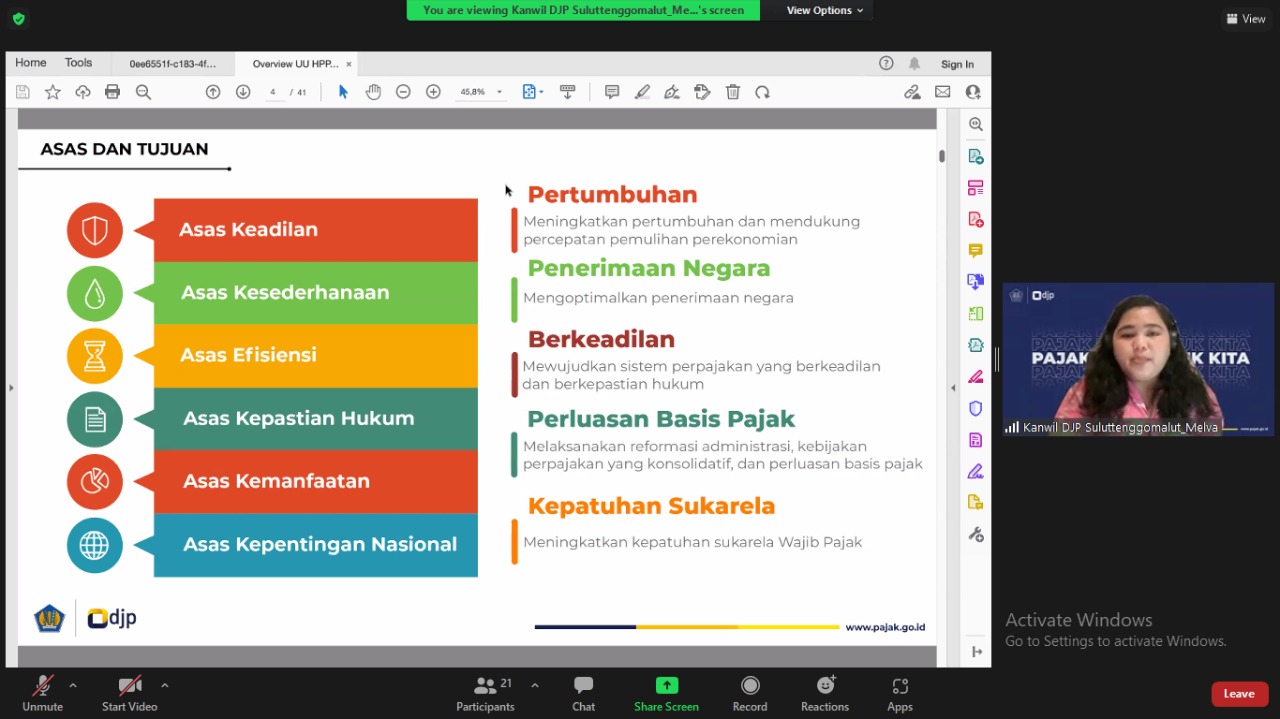Toggle Start Video camera on
This screenshot has height=719, width=1280.
[x=129, y=693]
